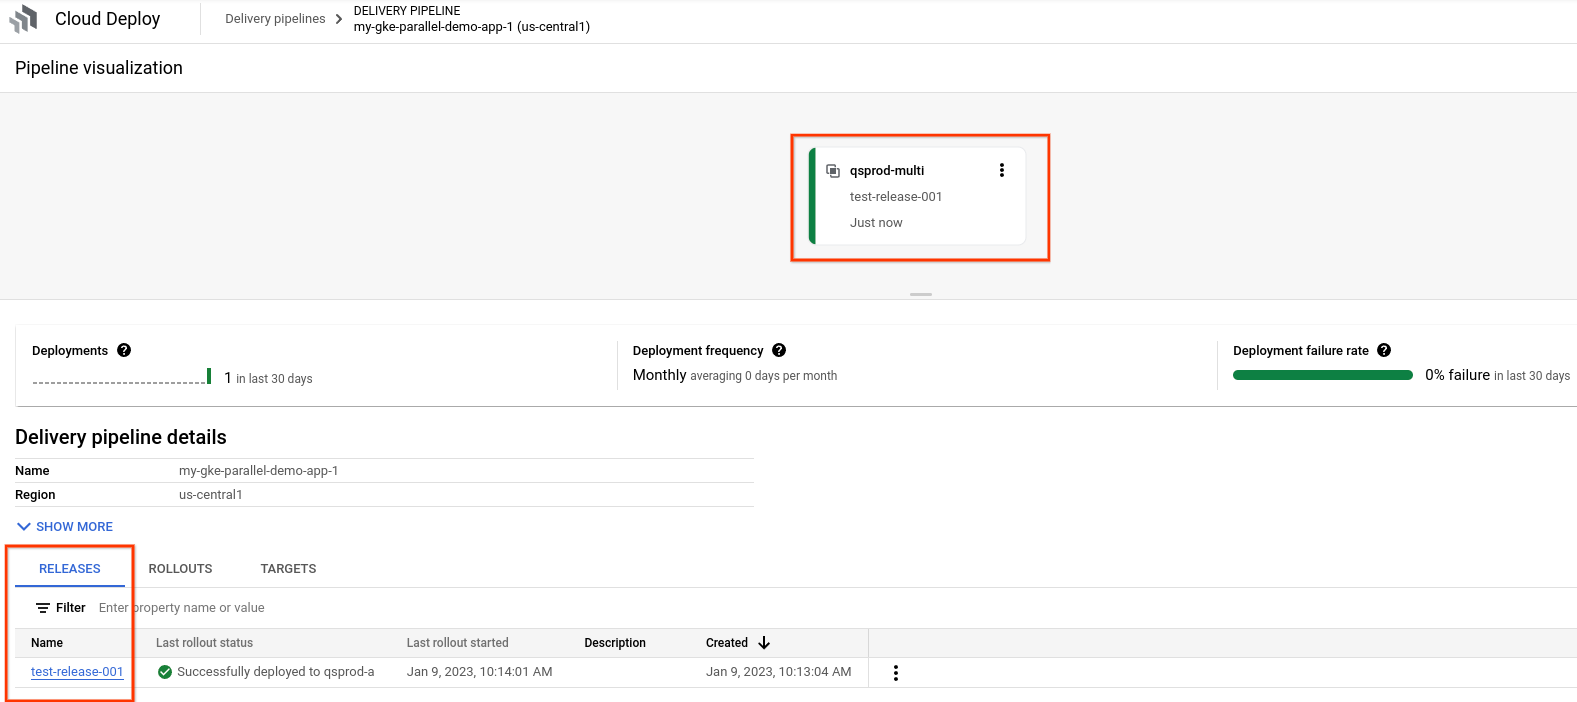Toggle sort arrow on Created column
This screenshot has height=702, width=1577.
[x=764, y=643]
